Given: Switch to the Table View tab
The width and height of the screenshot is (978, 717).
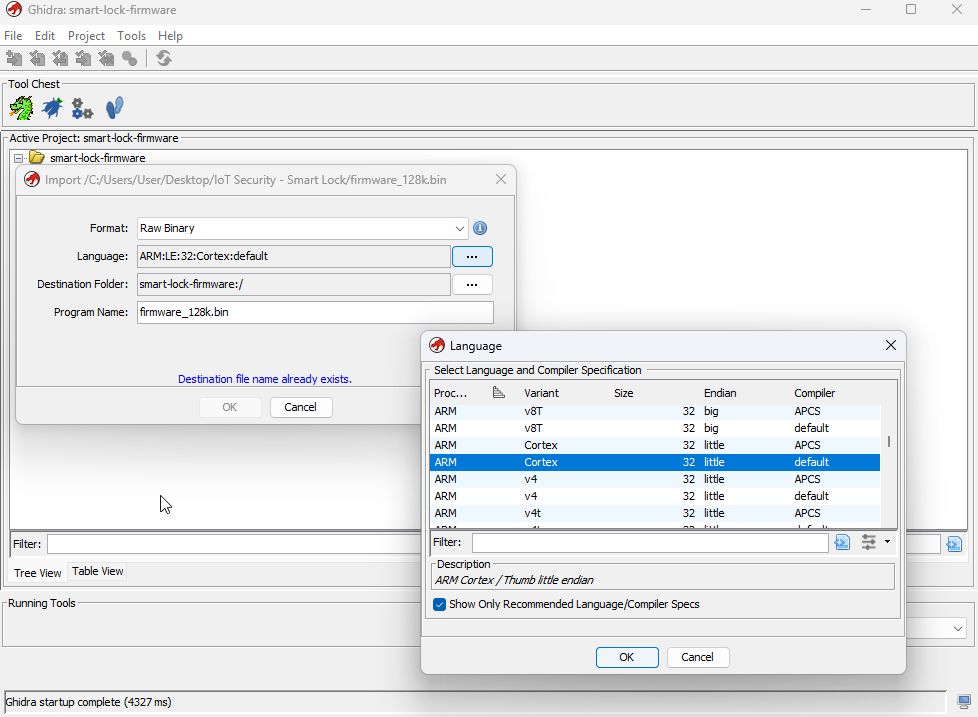Looking at the screenshot, I should [98, 572].
